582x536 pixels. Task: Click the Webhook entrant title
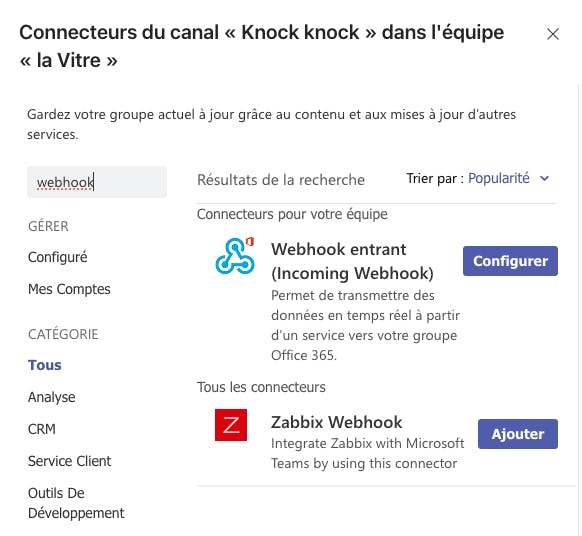[x=352, y=261]
